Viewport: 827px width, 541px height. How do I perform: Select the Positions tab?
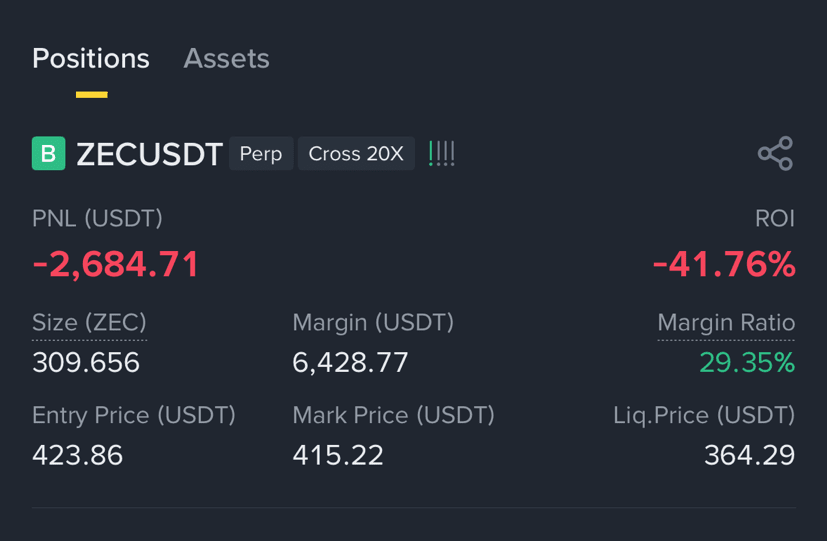[91, 59]
